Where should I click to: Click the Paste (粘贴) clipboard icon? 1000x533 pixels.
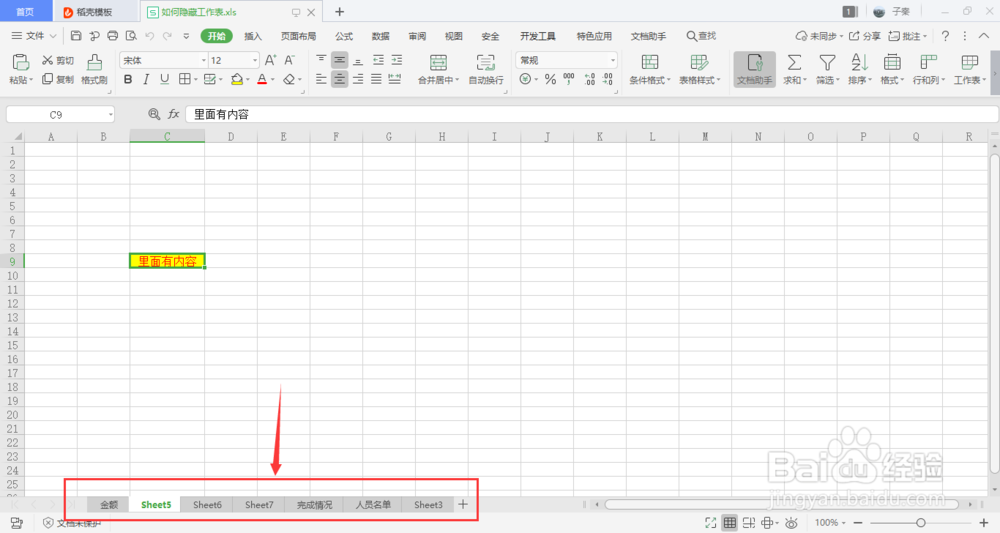point(20,62)
